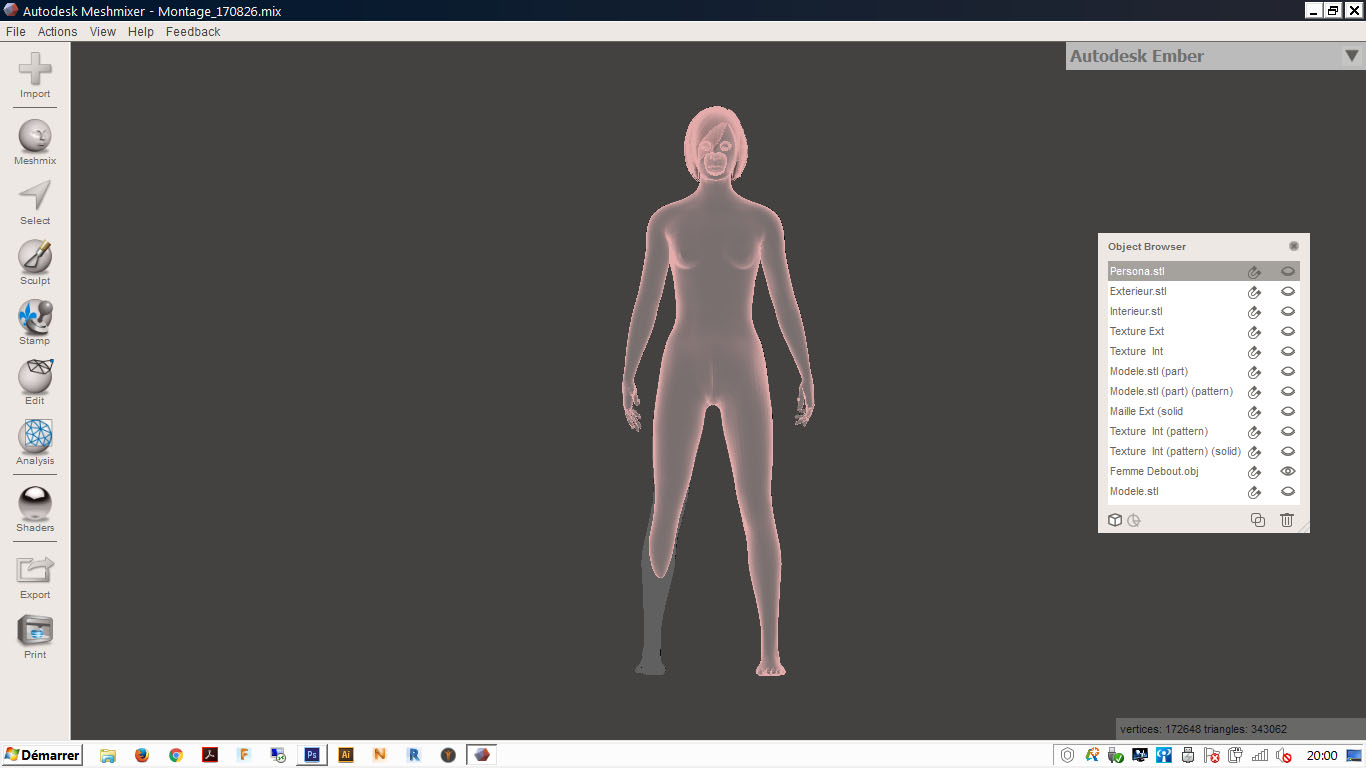1366x768 pixels.
Task: Click the Autodesk Ember printer label
Action: tap(1137, 56)
